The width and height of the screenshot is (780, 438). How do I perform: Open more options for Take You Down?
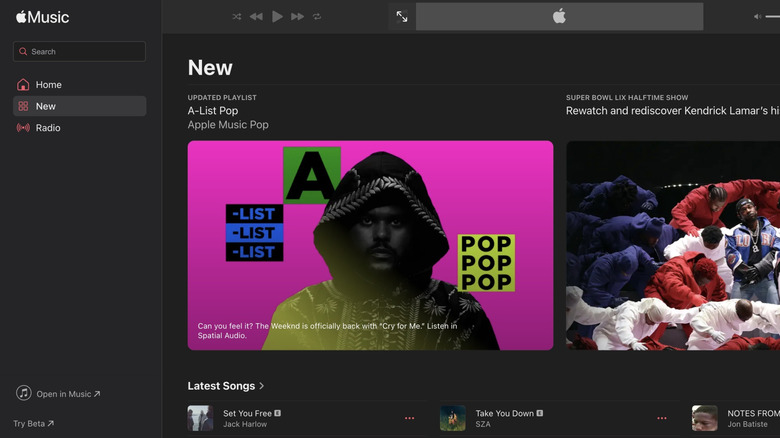pyautogui.click(x=661, y=418)
